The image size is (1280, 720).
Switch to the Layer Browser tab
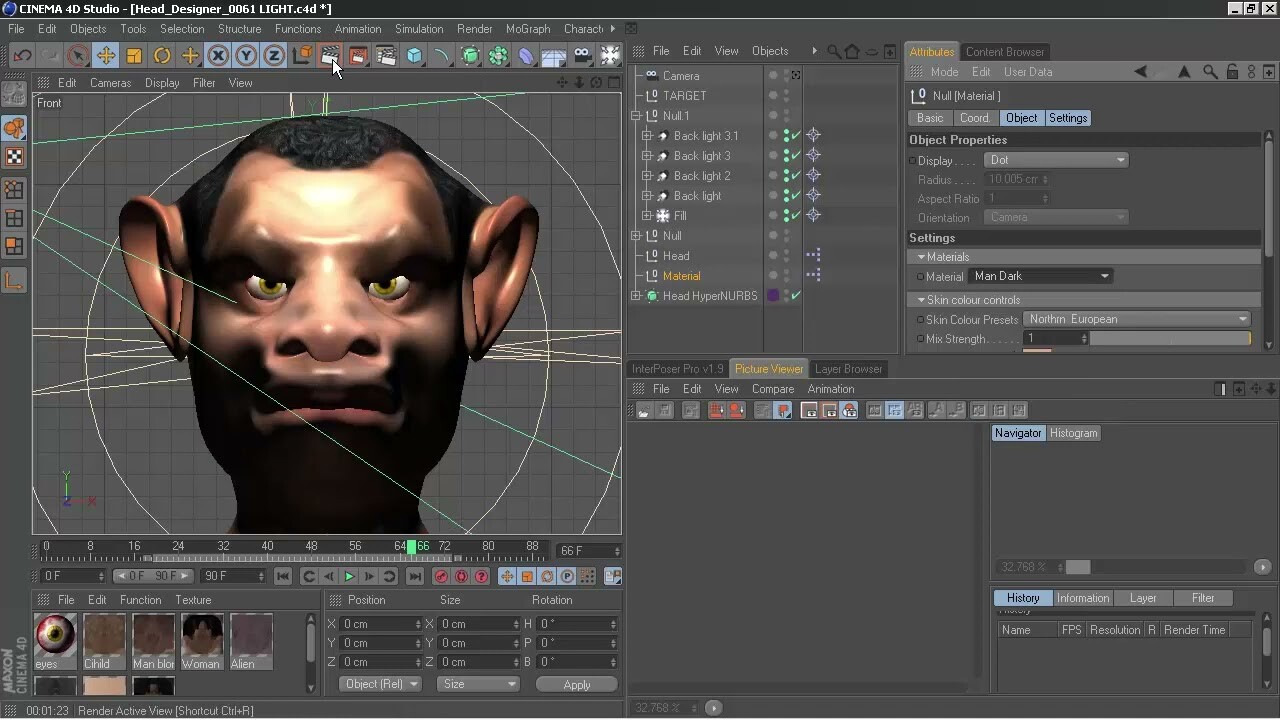click(848, 368)
